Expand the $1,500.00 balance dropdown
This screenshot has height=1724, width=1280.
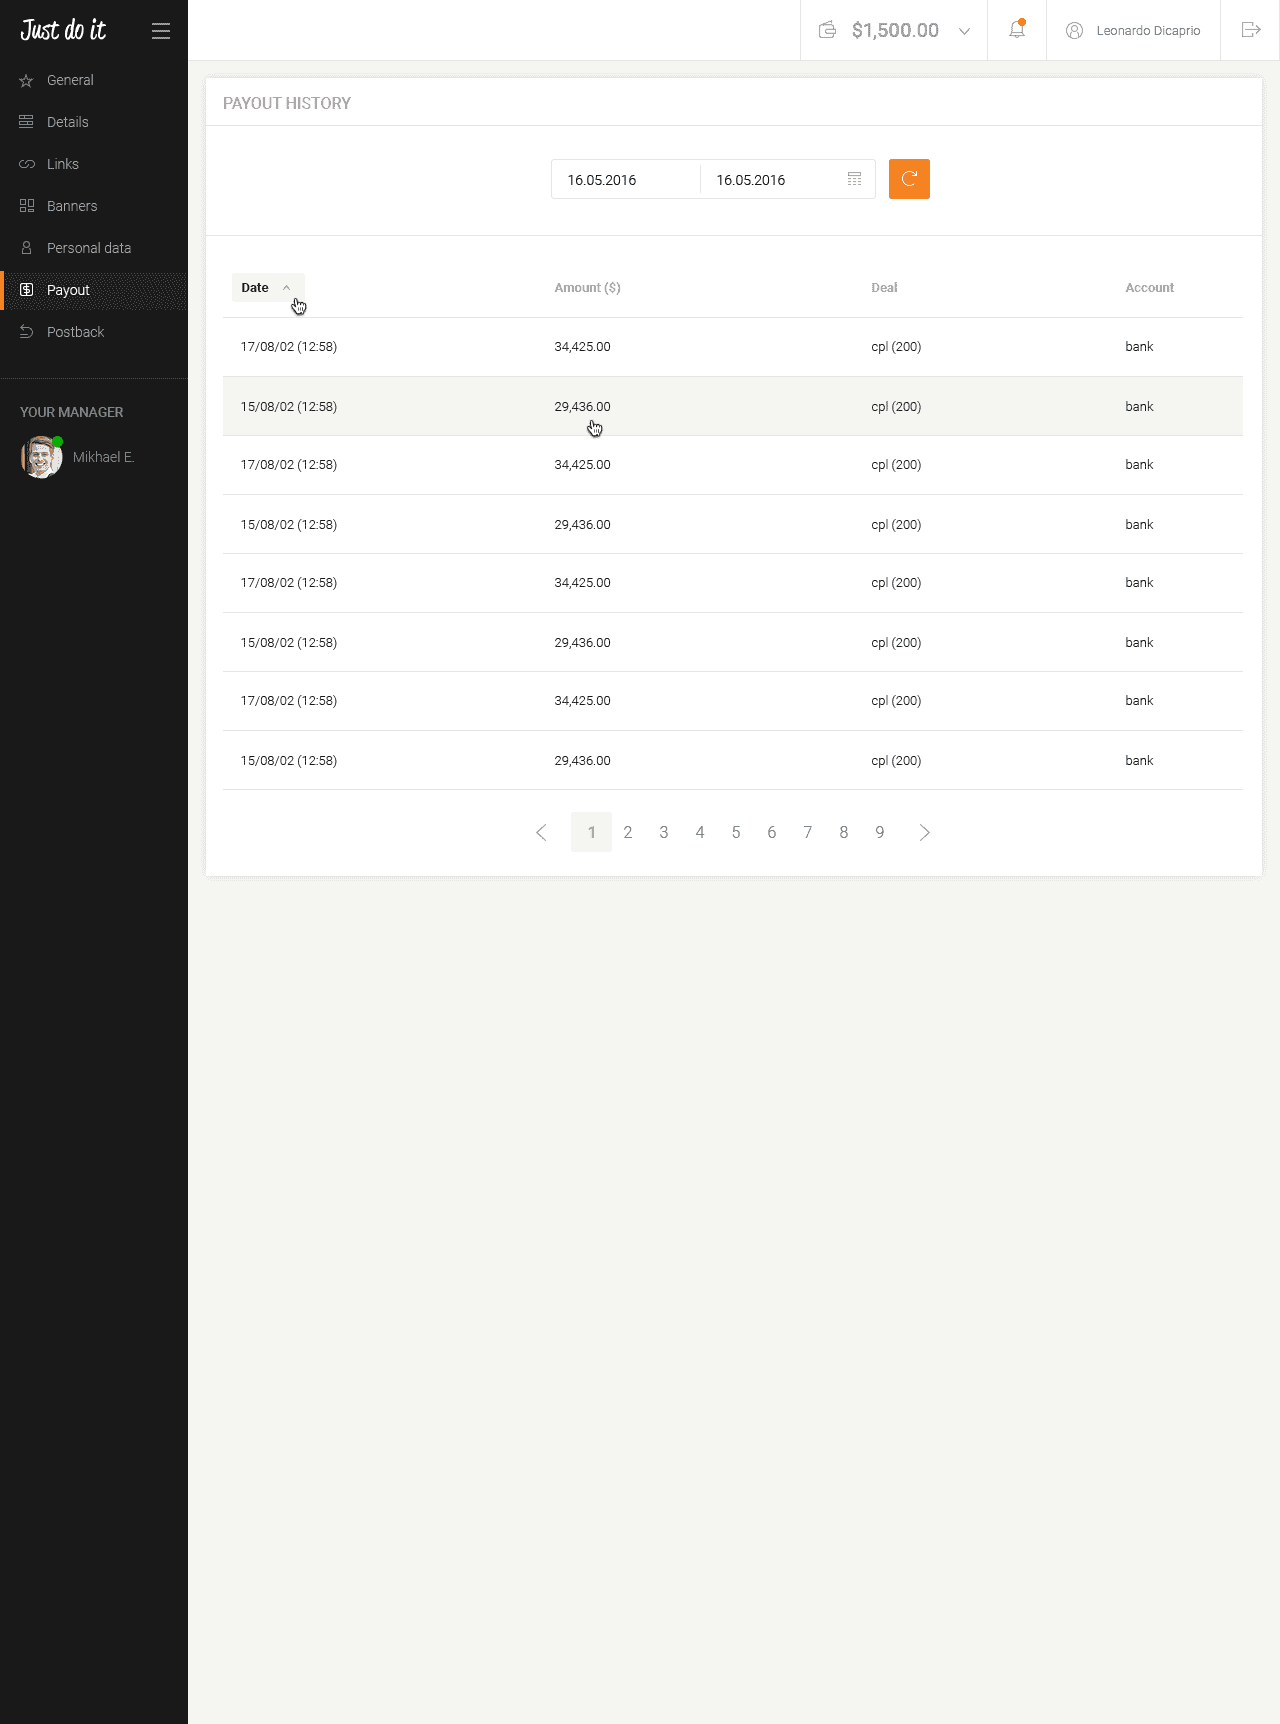point(964,31)
